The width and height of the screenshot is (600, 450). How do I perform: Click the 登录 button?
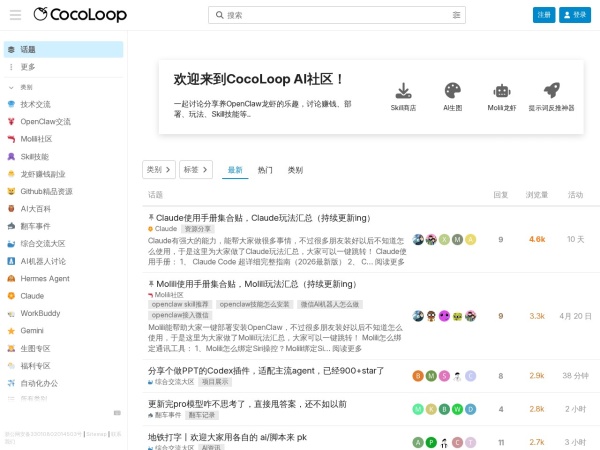(575, 15)
